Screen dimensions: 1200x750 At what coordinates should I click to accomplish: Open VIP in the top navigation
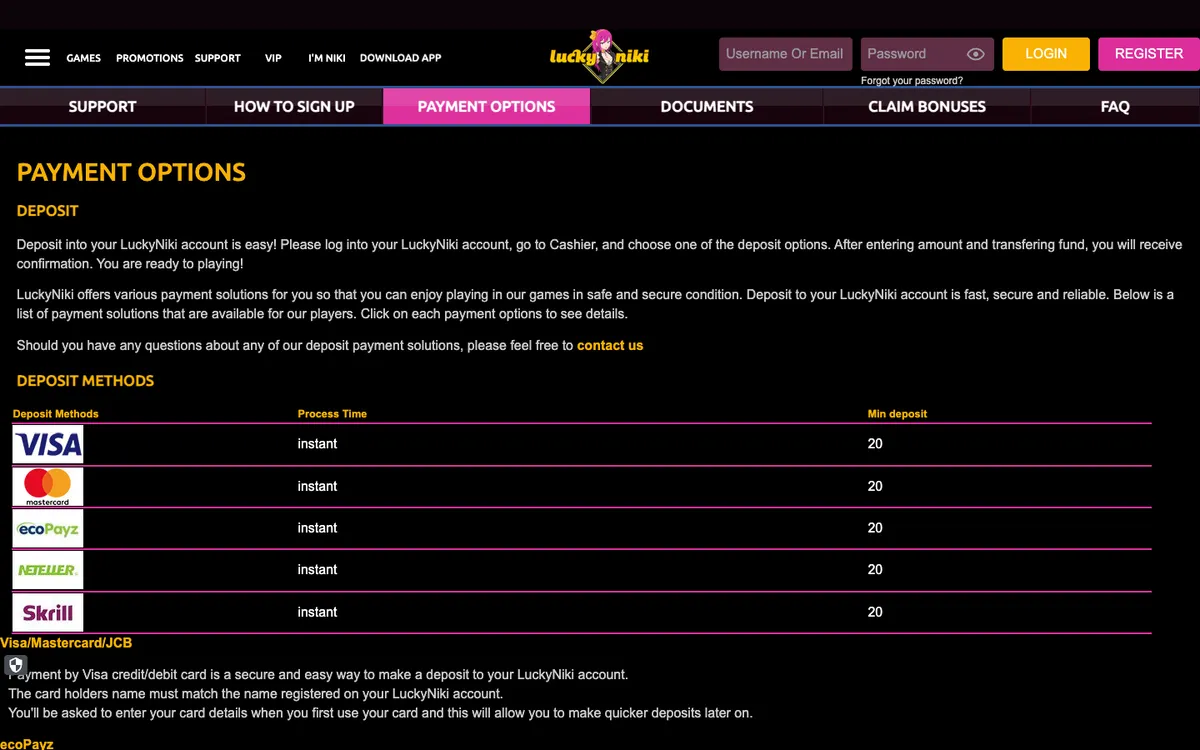(273, 58)
